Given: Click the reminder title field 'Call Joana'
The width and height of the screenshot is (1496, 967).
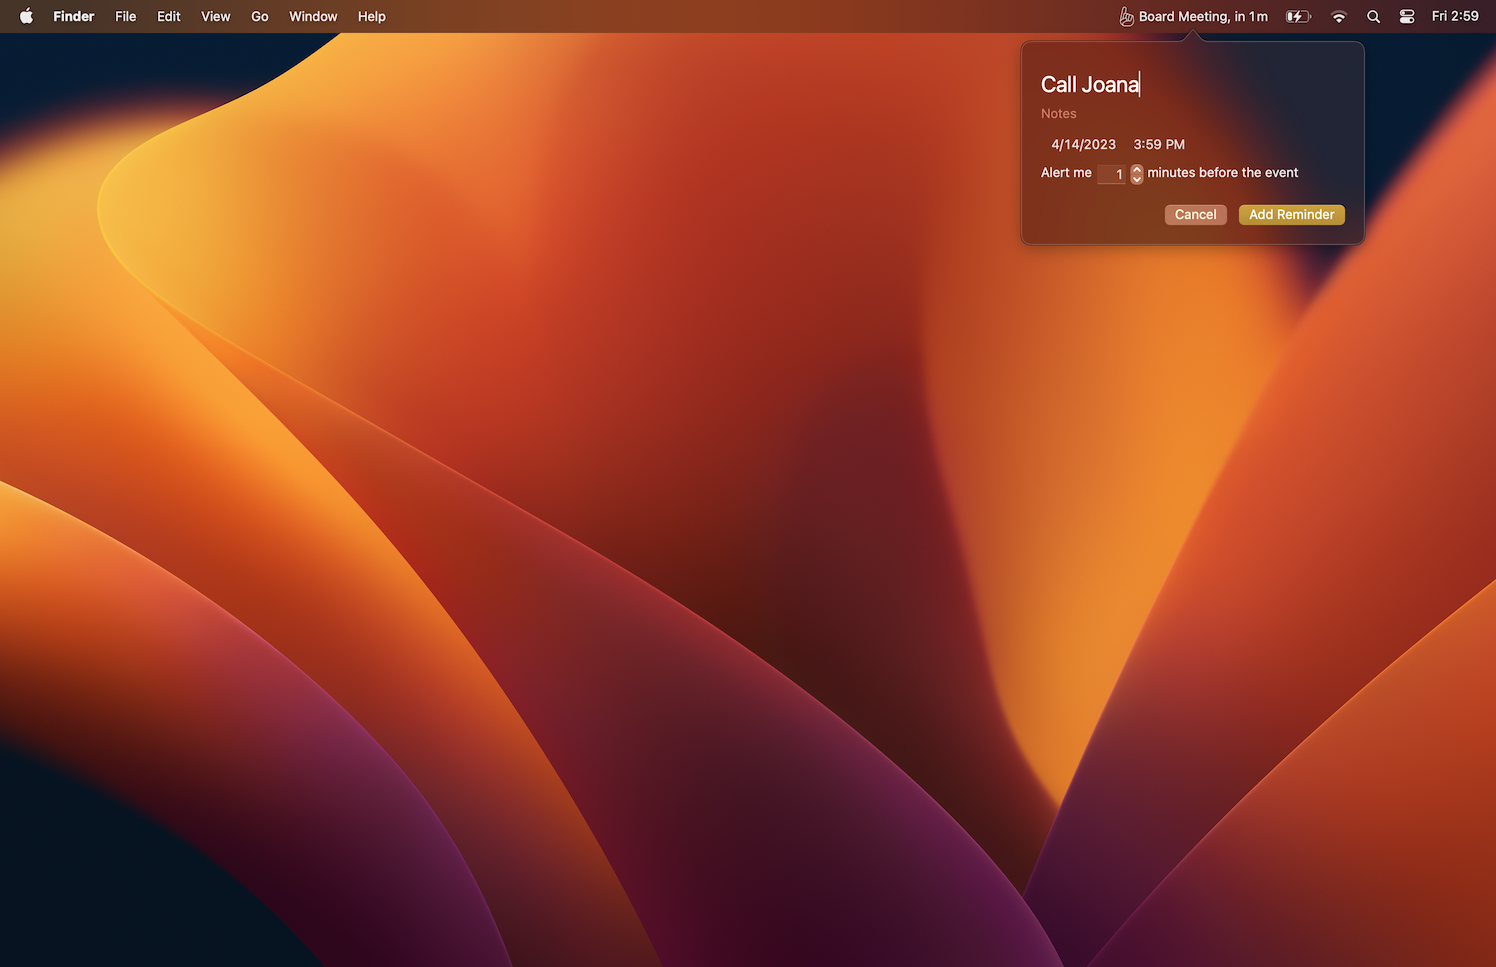Looking at the screenshot, I should point(1090,85).
